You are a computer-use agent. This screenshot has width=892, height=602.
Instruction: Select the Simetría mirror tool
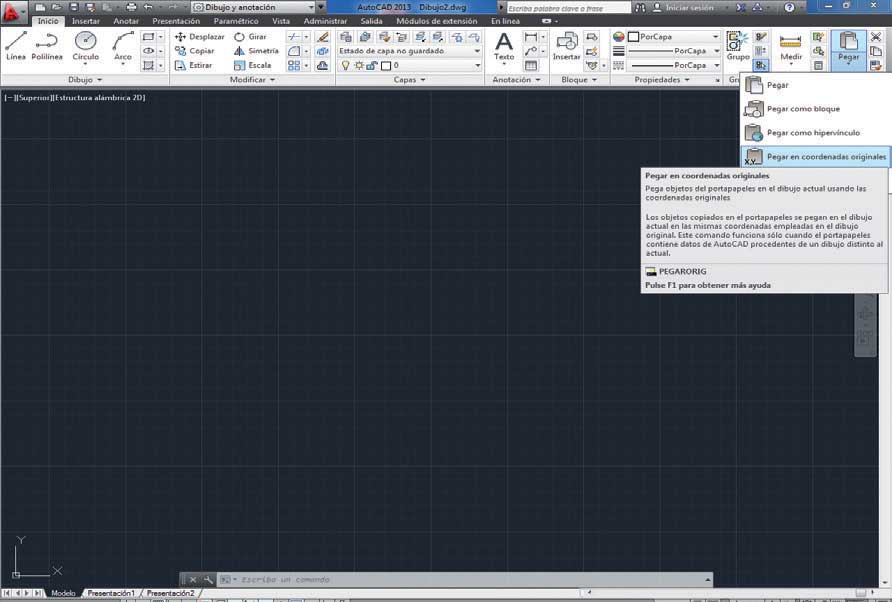pyautogui.click(x=256, y=51)
